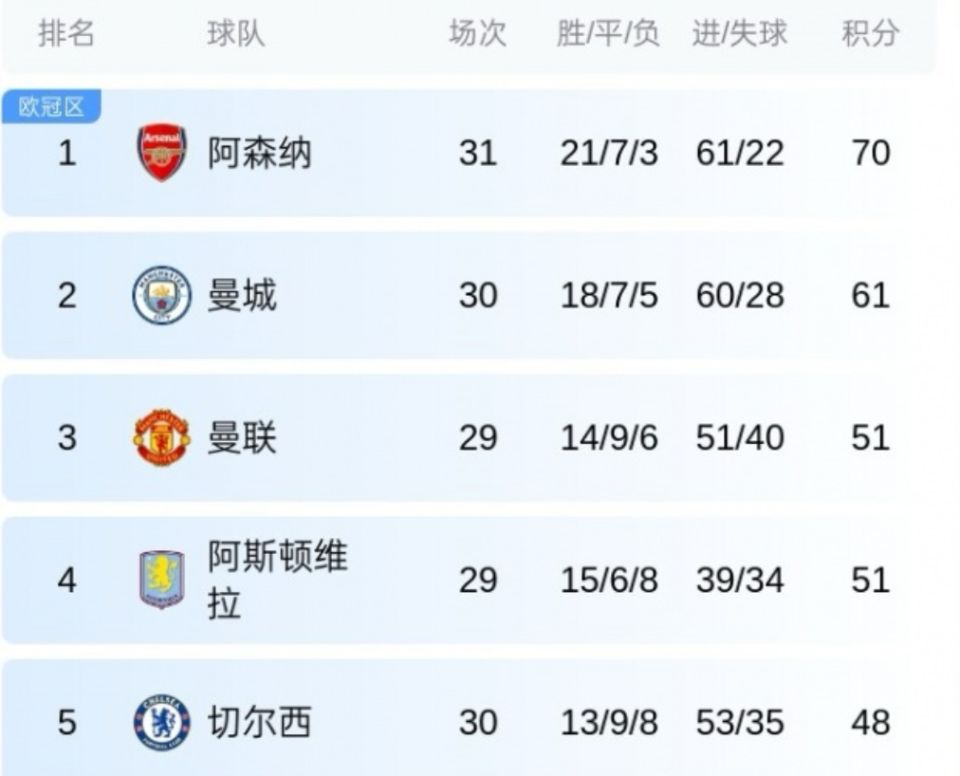Open the 阿森纳 team name link
The width and height of the screenshot is (960, 776).
click(259, 153)
